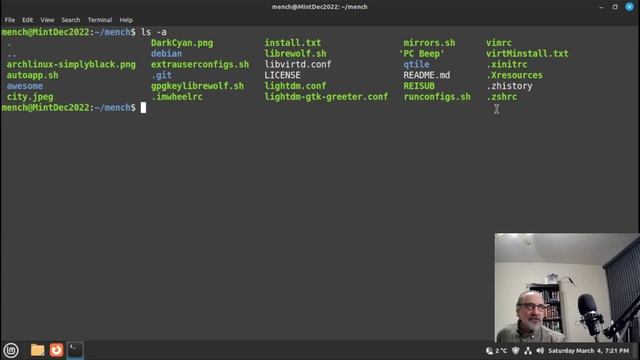This screenshot has width=640, height=360.
Task: Open the View menu
Action: (47, 20)
